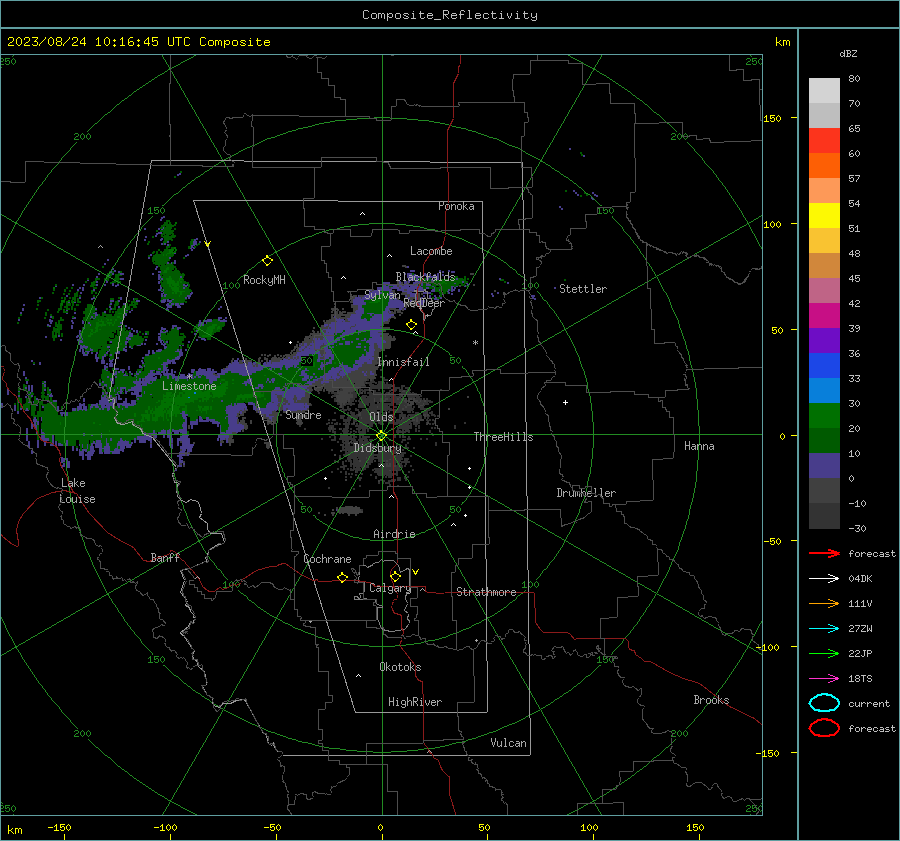Click the Lacombe city label
The width and height of the screenshot is (900, 841).
point(431,251)
